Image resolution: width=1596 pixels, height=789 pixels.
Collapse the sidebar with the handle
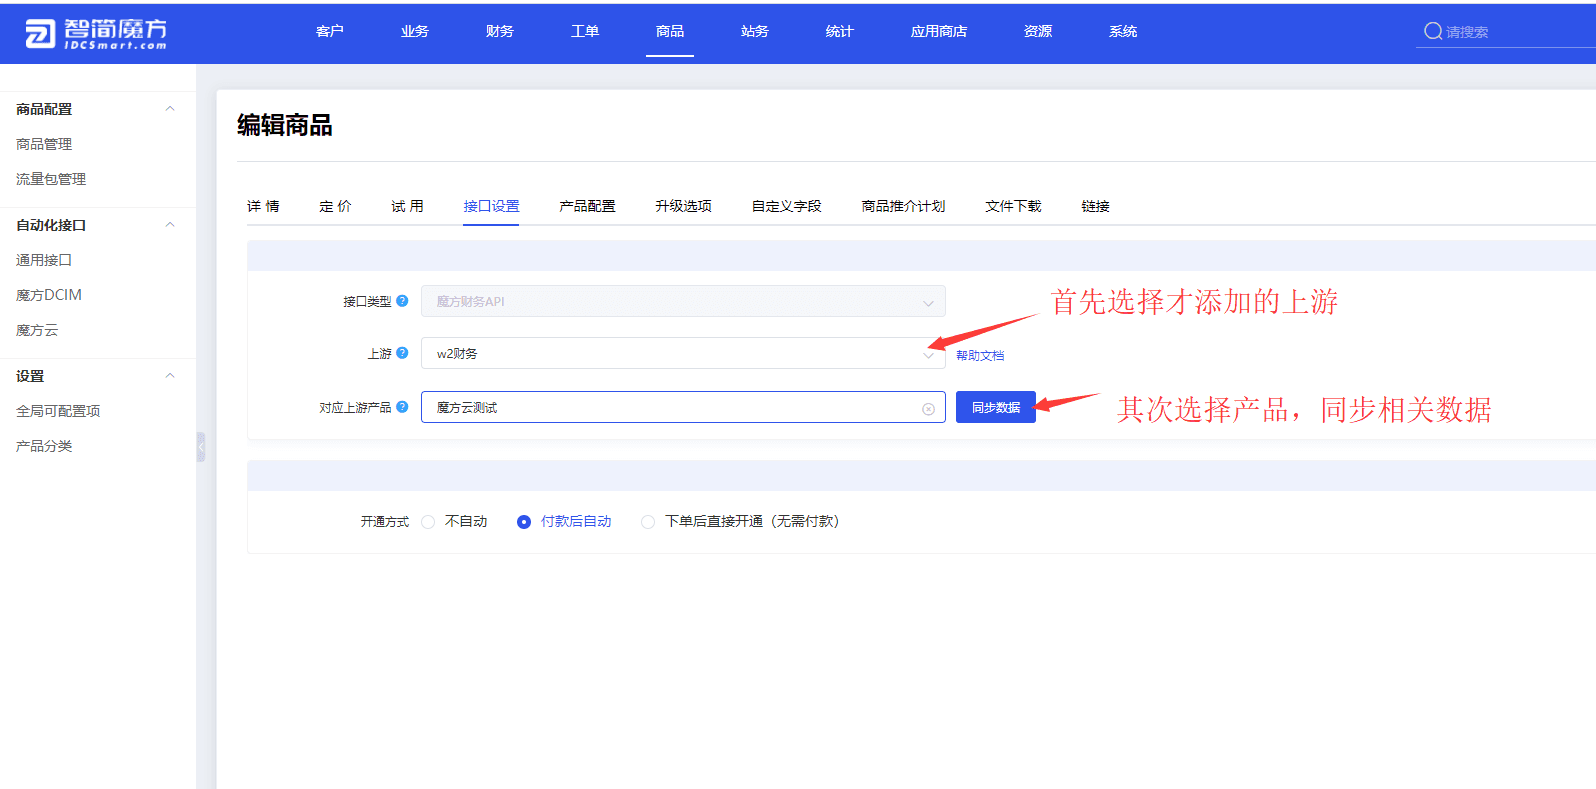pyautogui.click(x=201, y=446)
